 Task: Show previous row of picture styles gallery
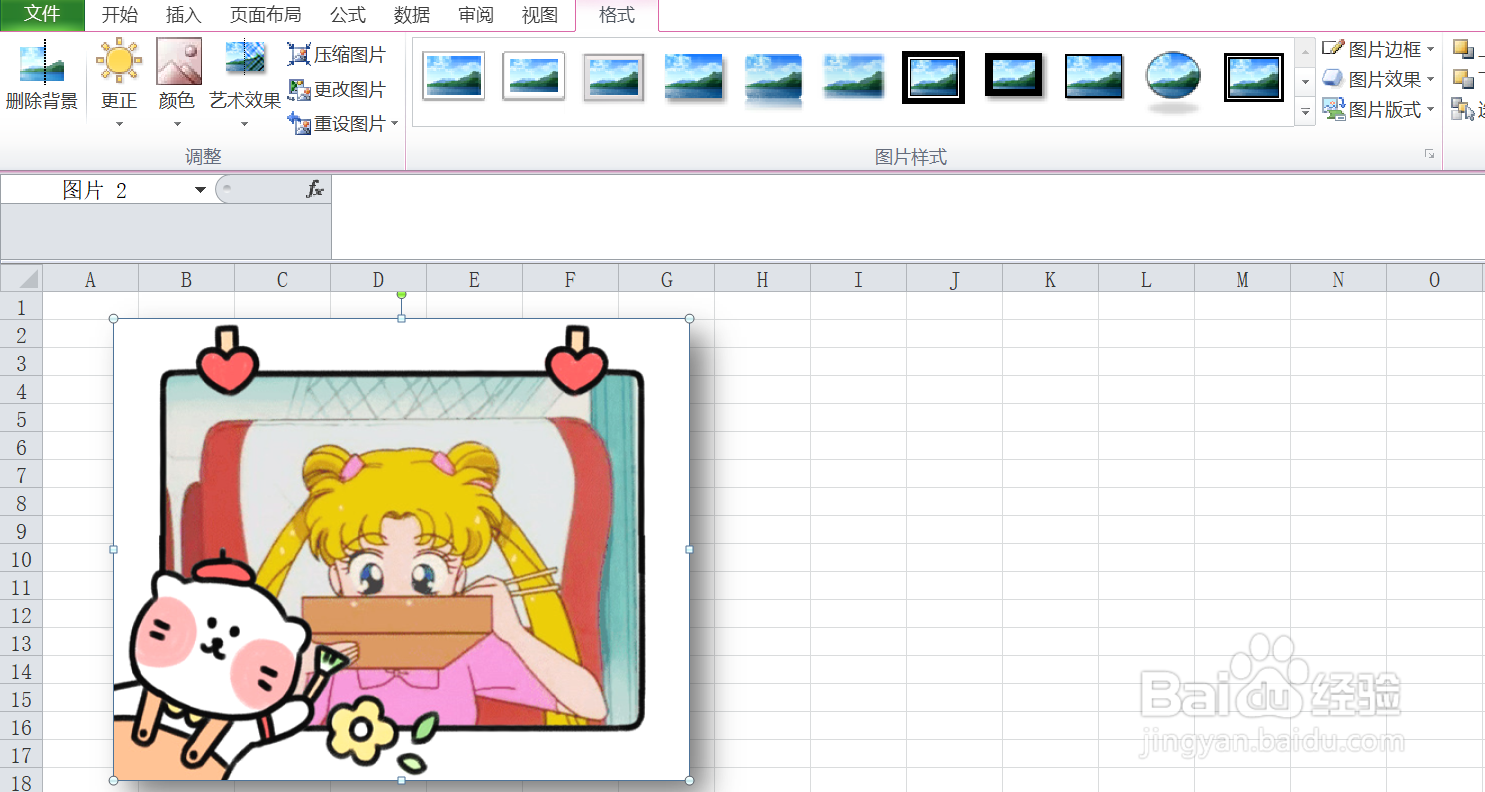[1305, 52]
